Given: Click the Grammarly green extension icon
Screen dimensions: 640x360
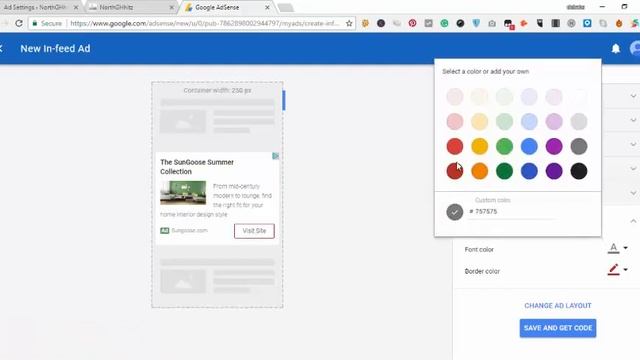Looking at the screenshot, I should tap(444, 23).
